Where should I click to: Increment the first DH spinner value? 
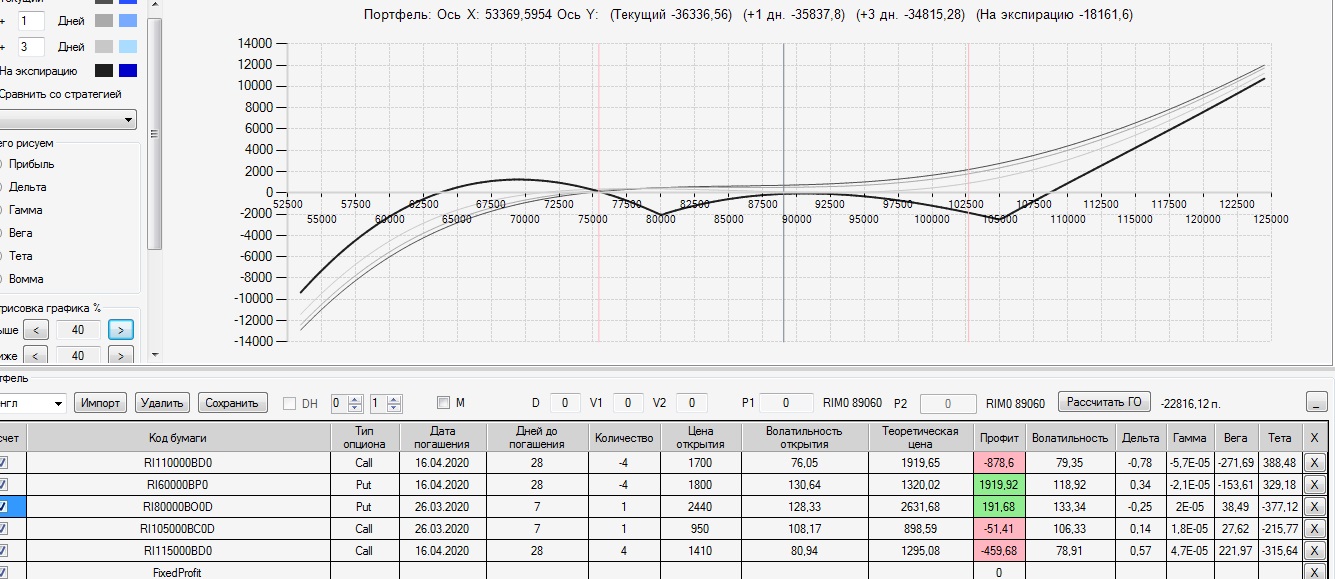point(353,398)
